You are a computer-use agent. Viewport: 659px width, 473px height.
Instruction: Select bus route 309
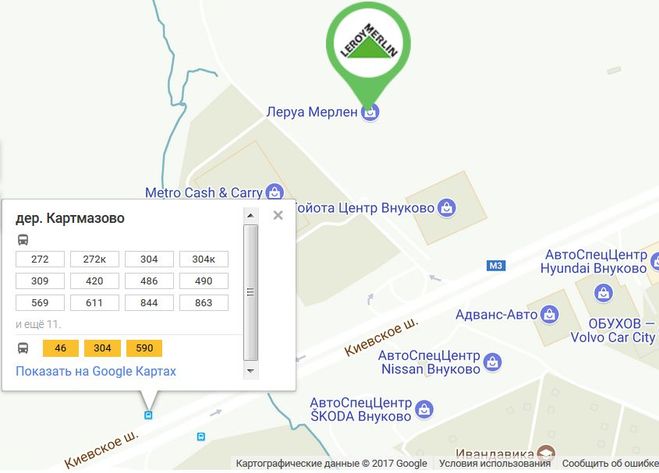(x=40, y=281)
